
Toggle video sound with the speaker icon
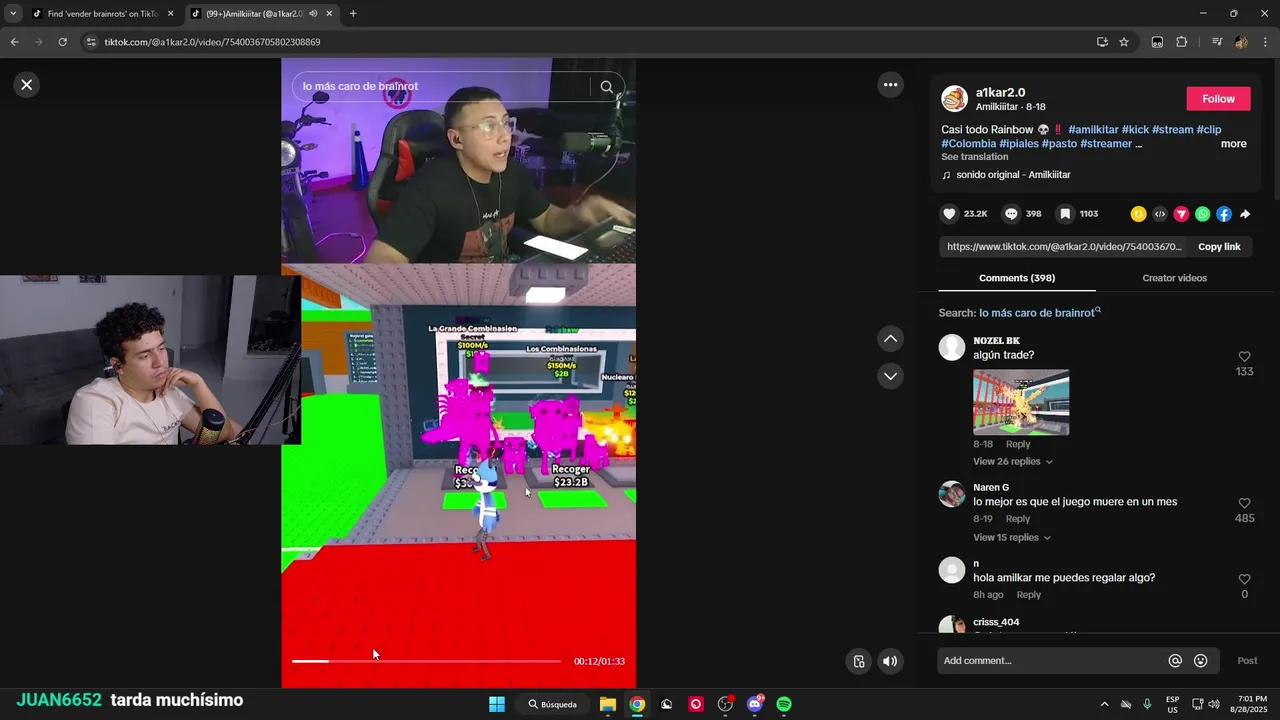coord(890,661)
